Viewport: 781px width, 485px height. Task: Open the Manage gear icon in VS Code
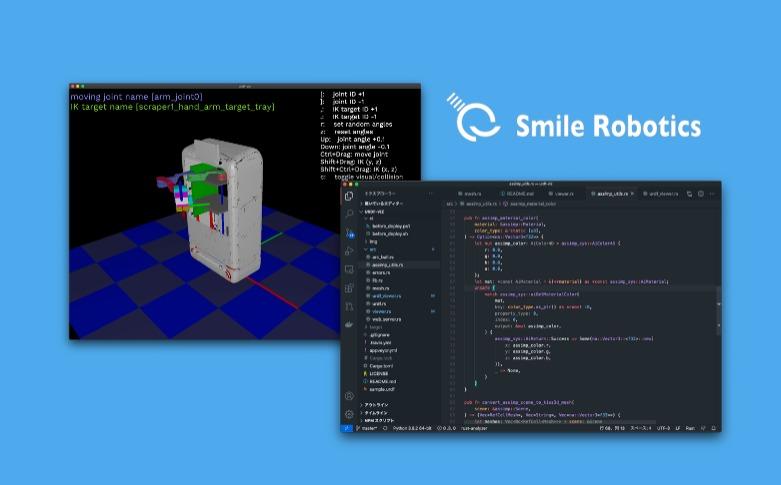pos(349,414)
